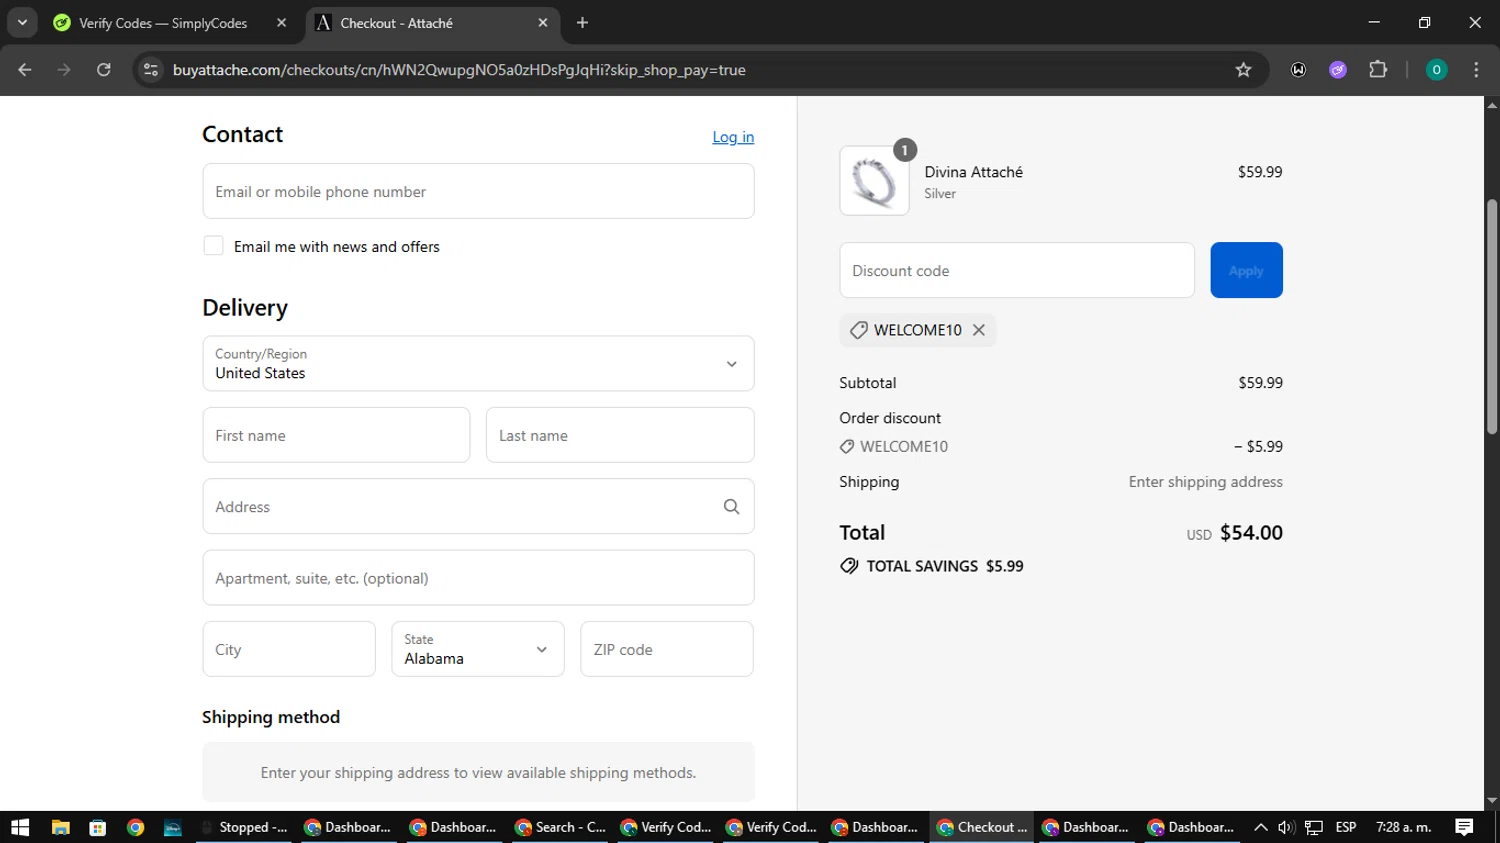Click the – $5.99 discount amount
The image size is (1500, 843).
tap(1258, 447)
